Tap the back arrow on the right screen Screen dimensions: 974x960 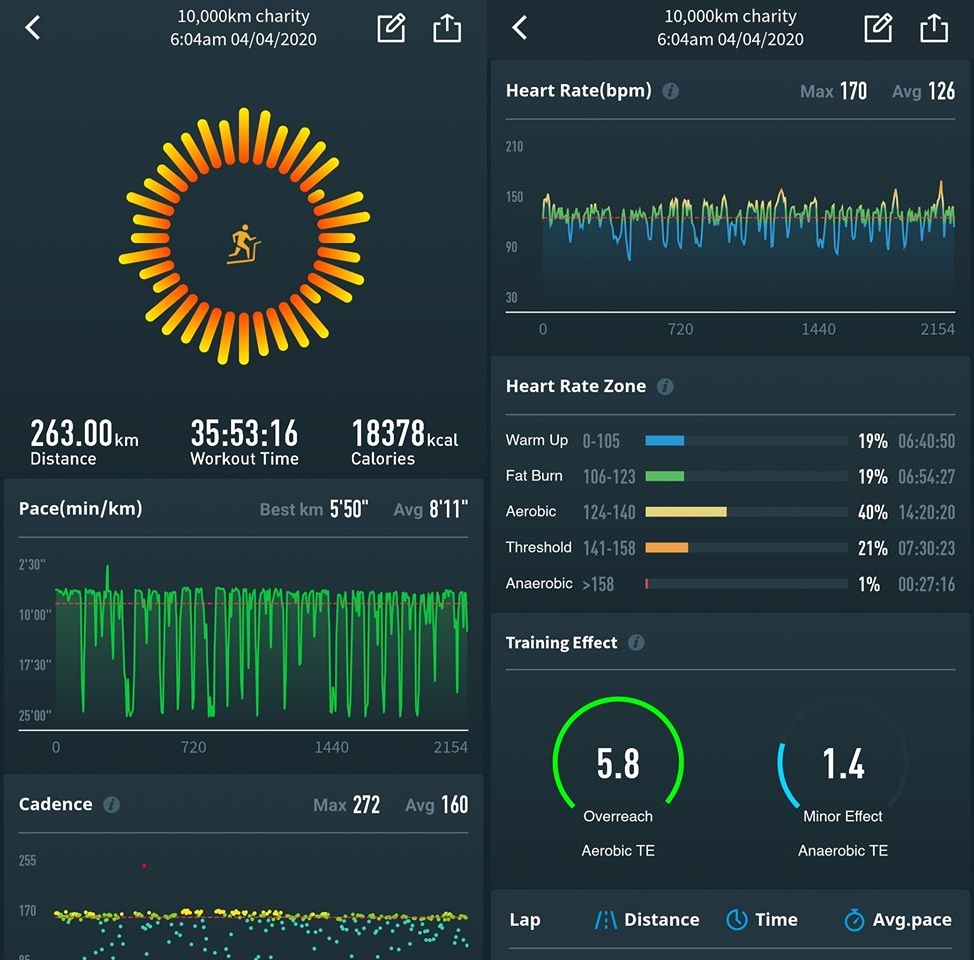coord(519,28)
